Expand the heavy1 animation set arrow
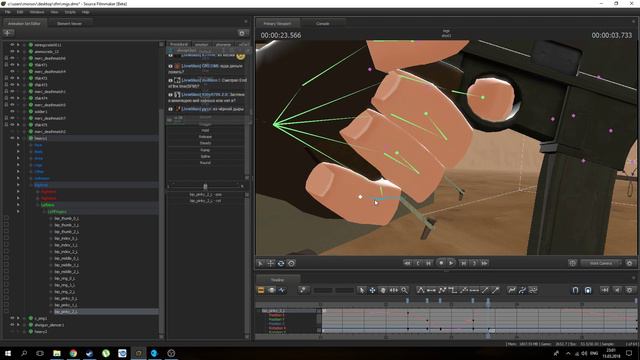Screen dimensions: 640x360 [18, 138]
